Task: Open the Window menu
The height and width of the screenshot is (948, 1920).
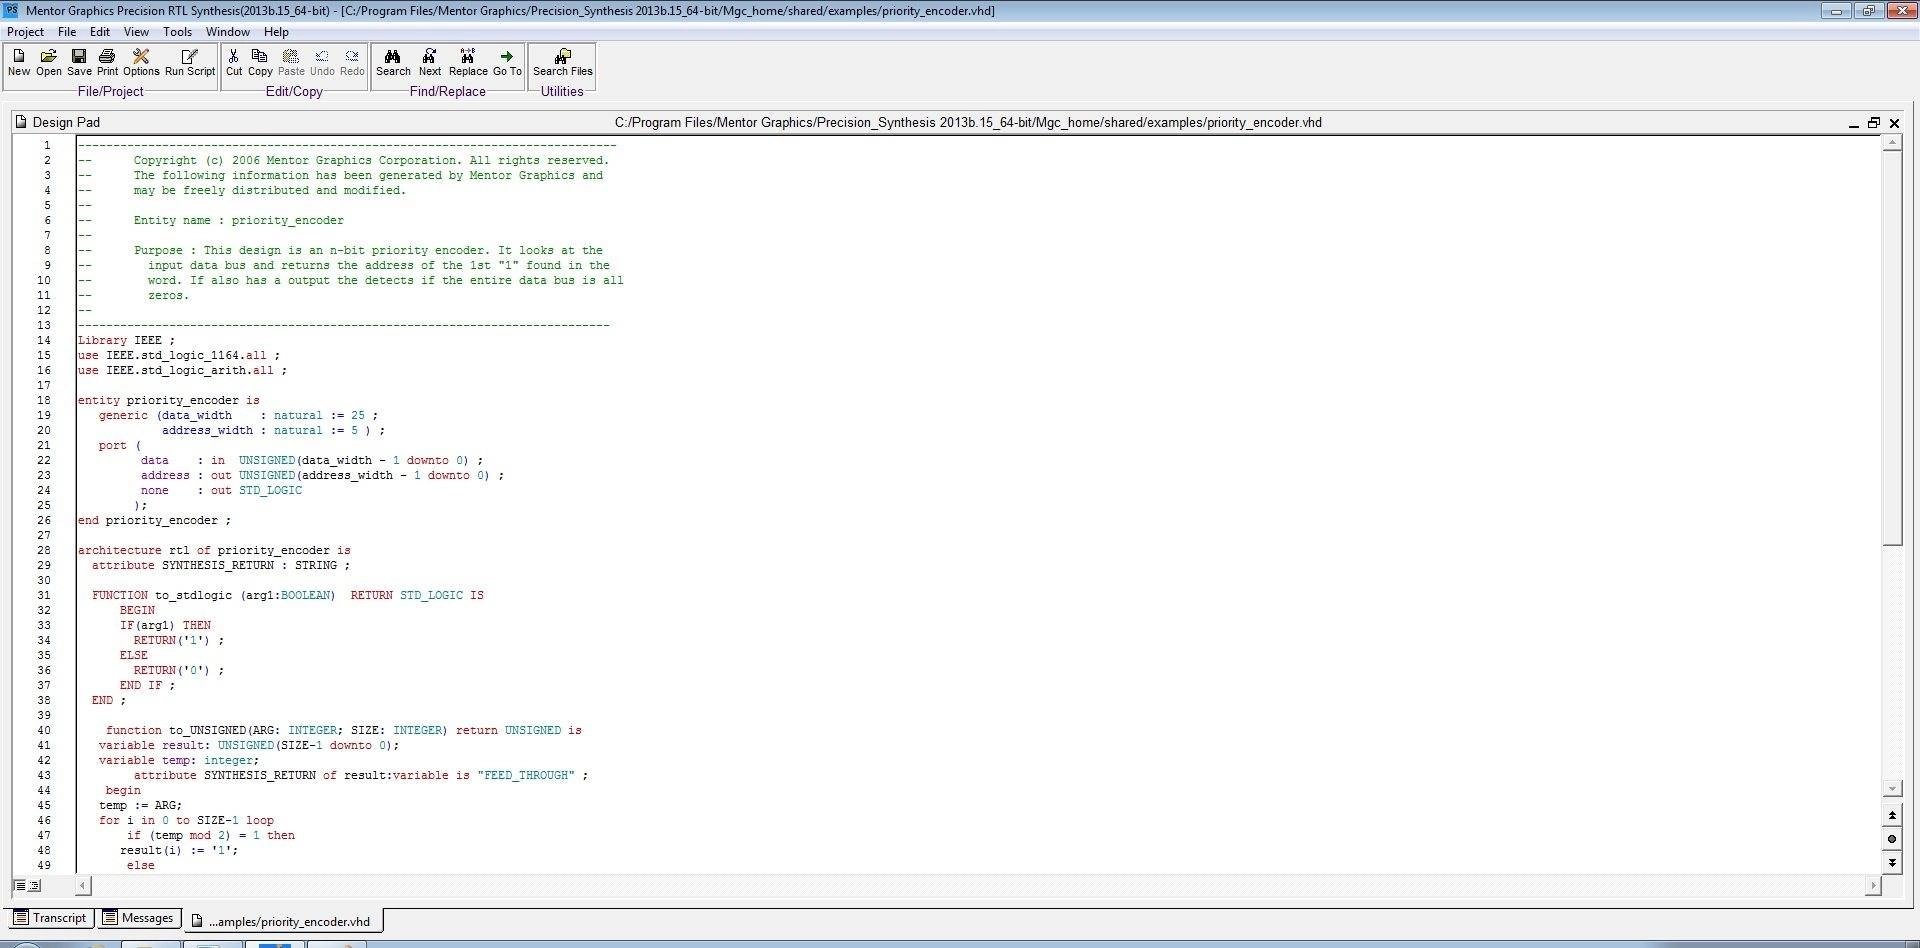Action: [x=228, y=32]
